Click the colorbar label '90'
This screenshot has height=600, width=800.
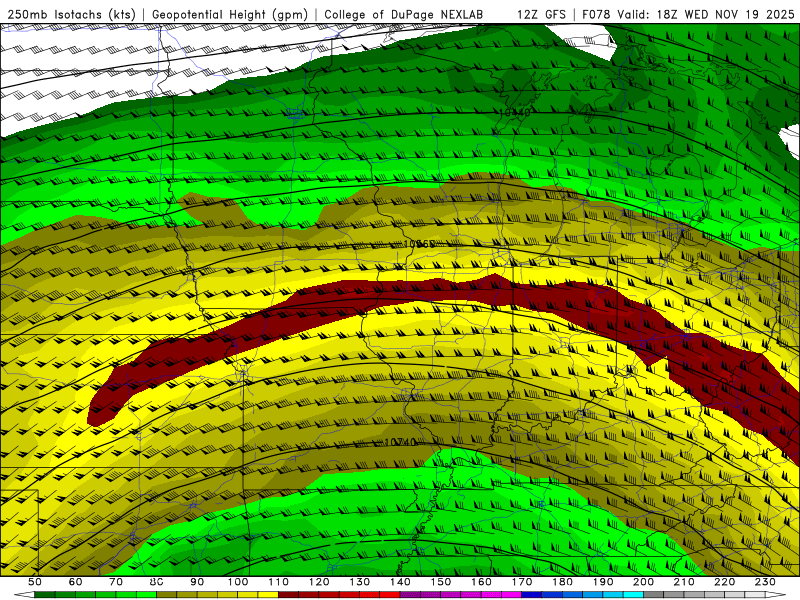(x=197, y=582)
